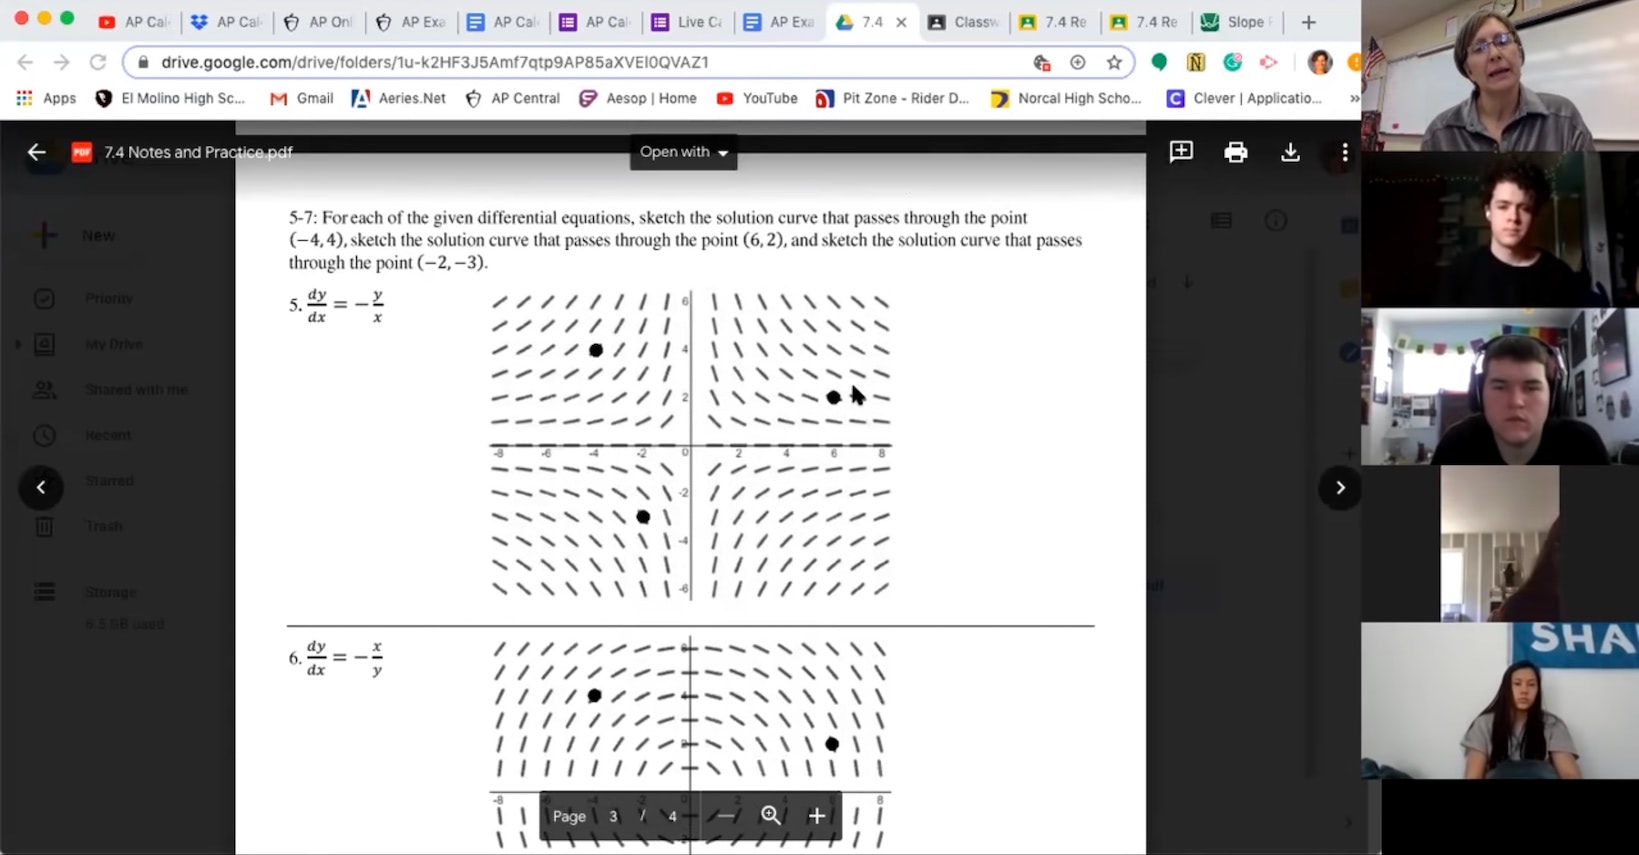The width and height of the screenshot is (1639, 855).
Task: Reload the page with the refresh button
Action: pos(98,62)
